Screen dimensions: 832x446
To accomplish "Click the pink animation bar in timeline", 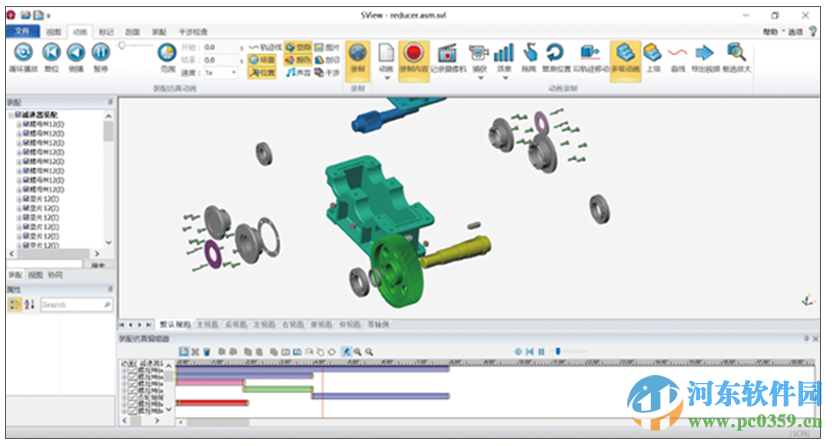I will (210, 382).
